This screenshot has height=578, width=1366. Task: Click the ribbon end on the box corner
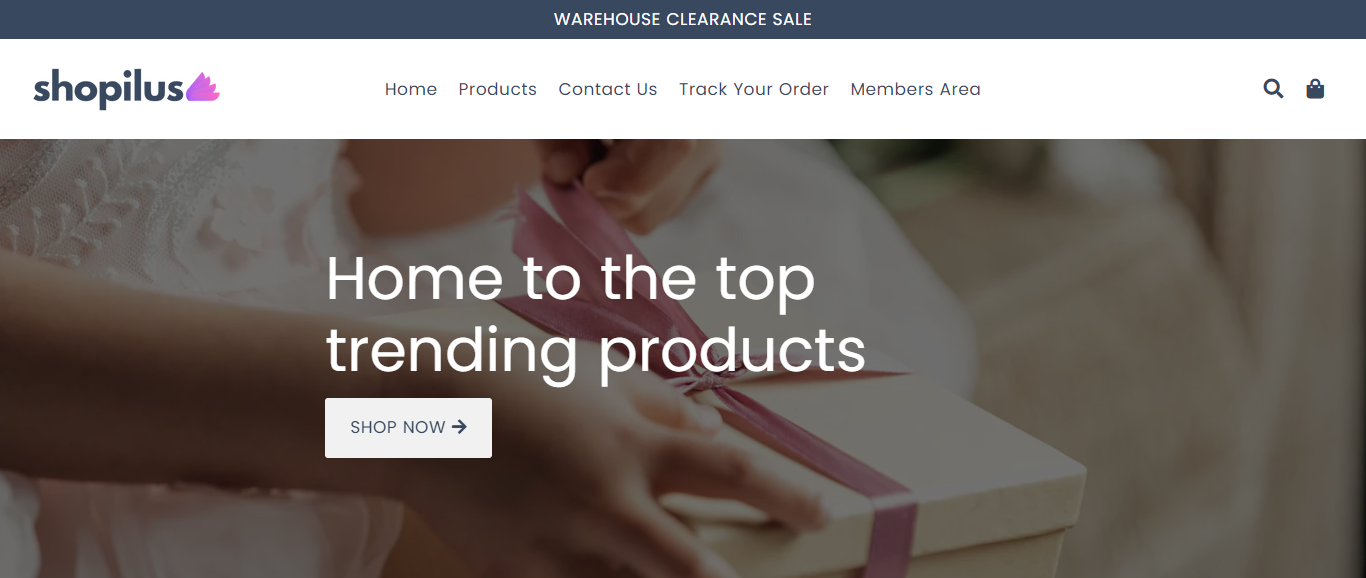890,530
